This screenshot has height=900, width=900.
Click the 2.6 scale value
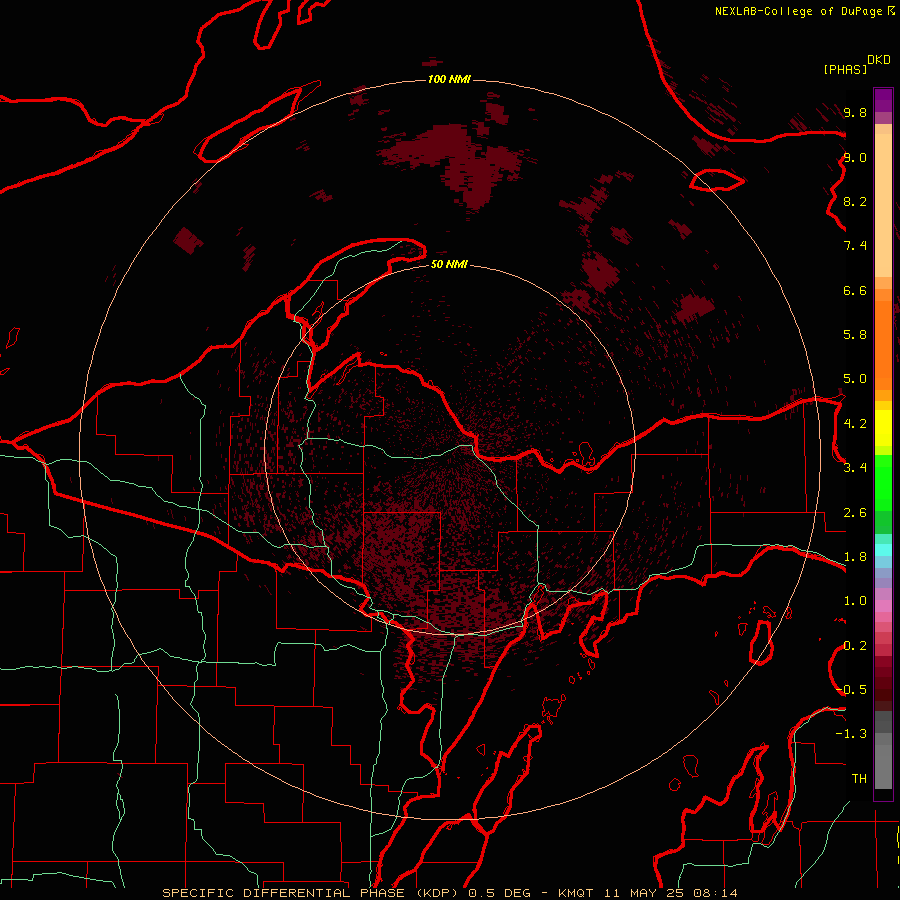(855, 513)
